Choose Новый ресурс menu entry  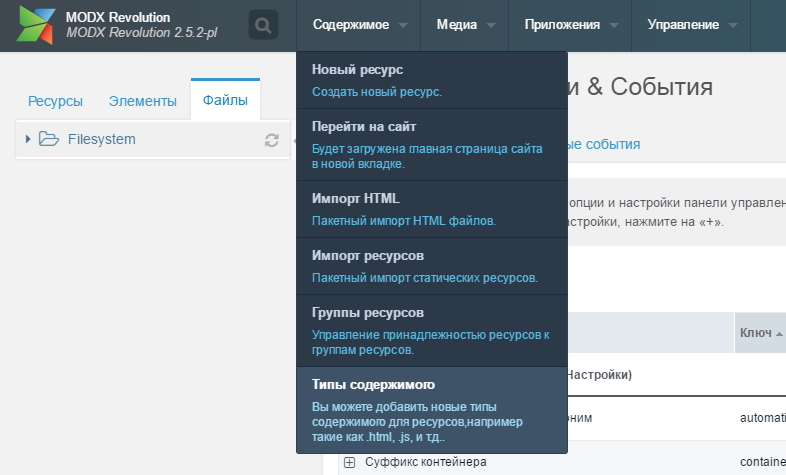(432, 80)
